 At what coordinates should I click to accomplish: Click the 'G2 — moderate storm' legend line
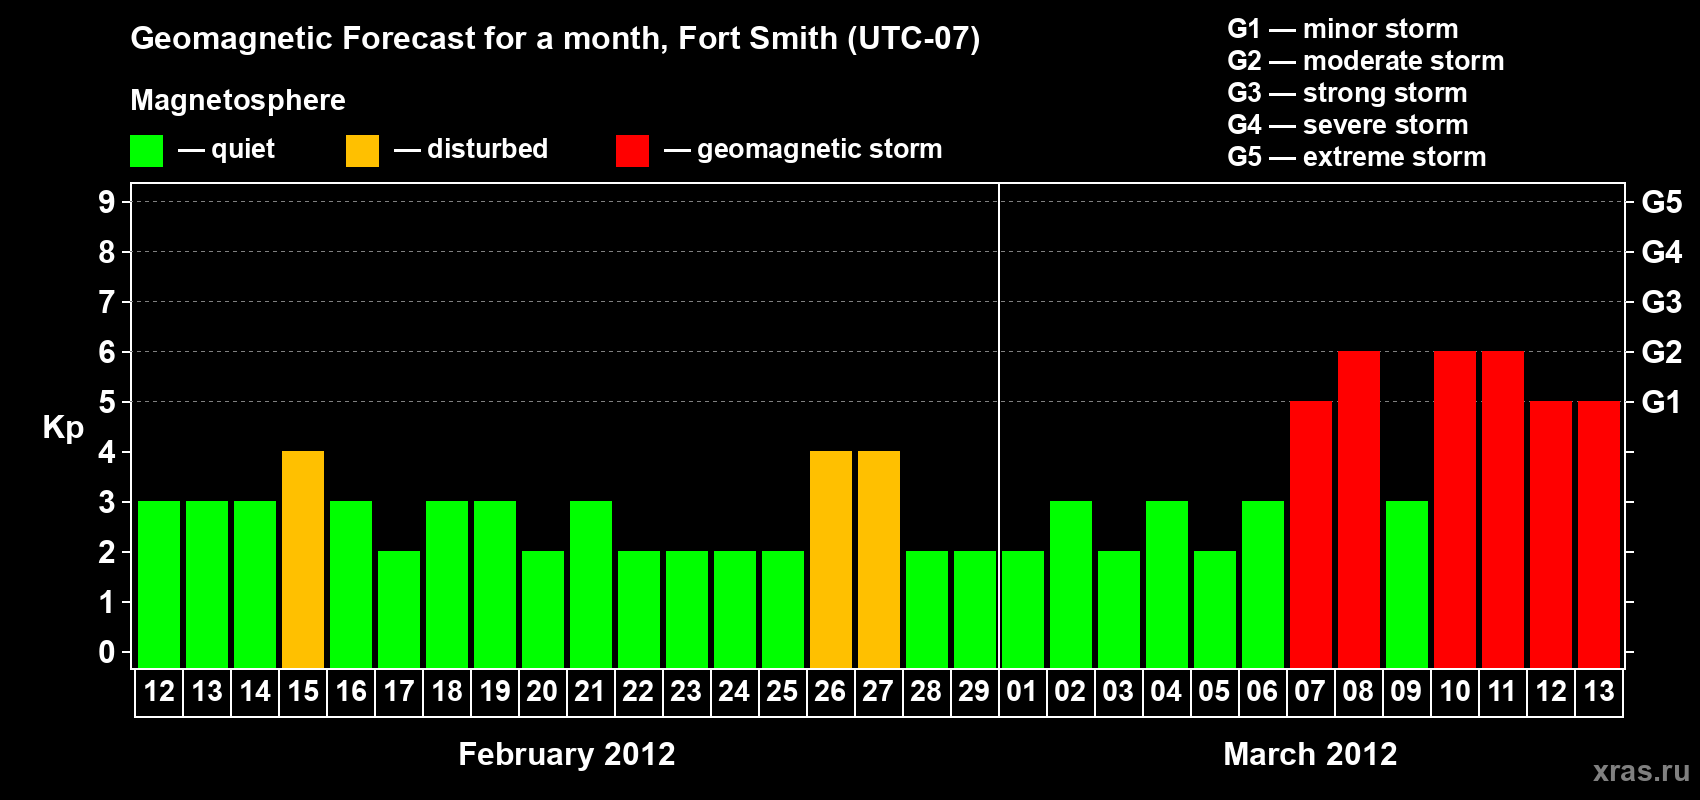coord(1366,61)
